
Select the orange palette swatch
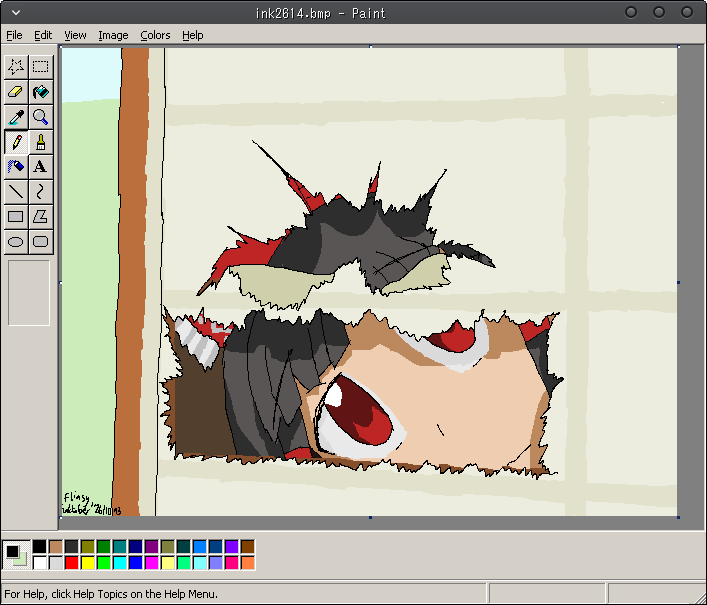coord(248,563)
